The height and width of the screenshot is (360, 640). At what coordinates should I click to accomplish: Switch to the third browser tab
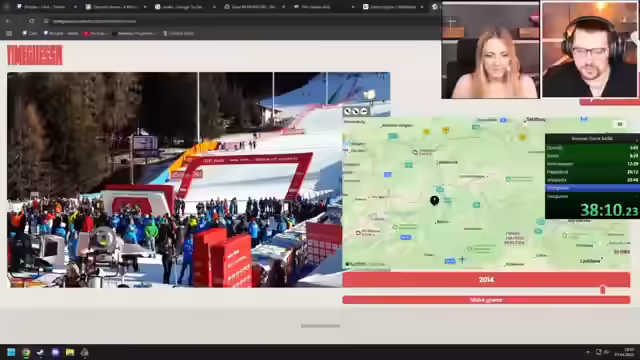(x=185, y=7)
